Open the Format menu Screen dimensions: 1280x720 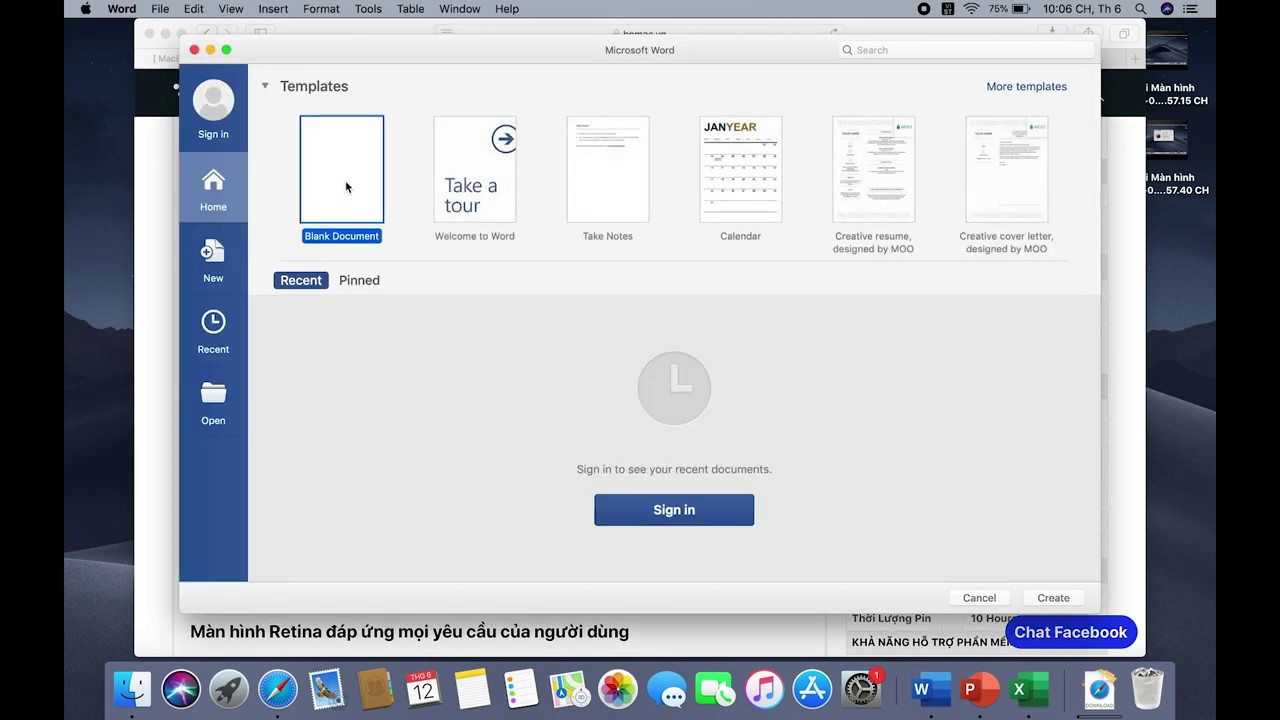coord(321,9)
